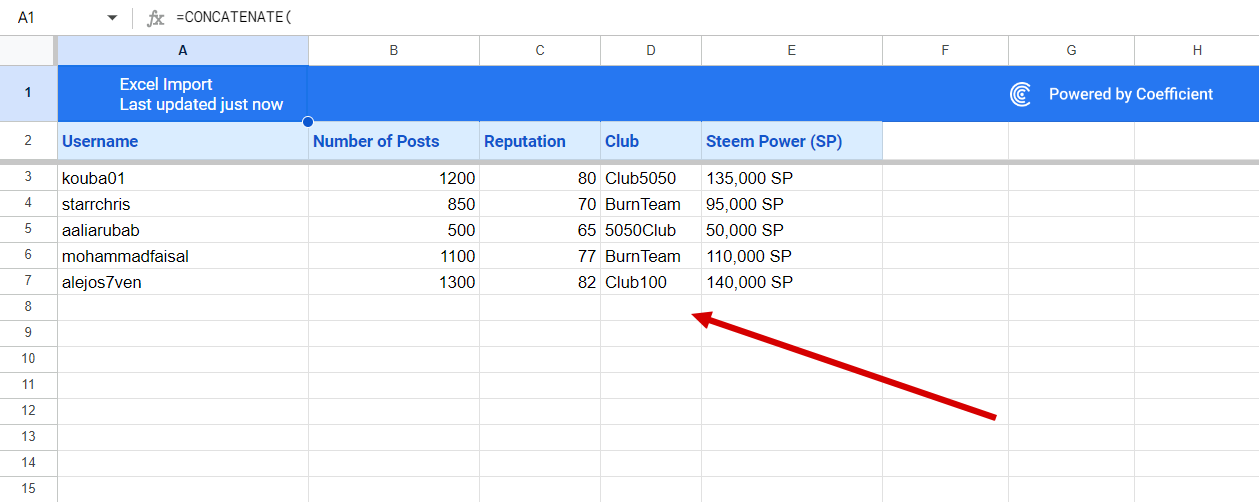This screenshot has width=1259, height=502.
Task: Click the kouba01 cell
Action: tap(183, 178)
